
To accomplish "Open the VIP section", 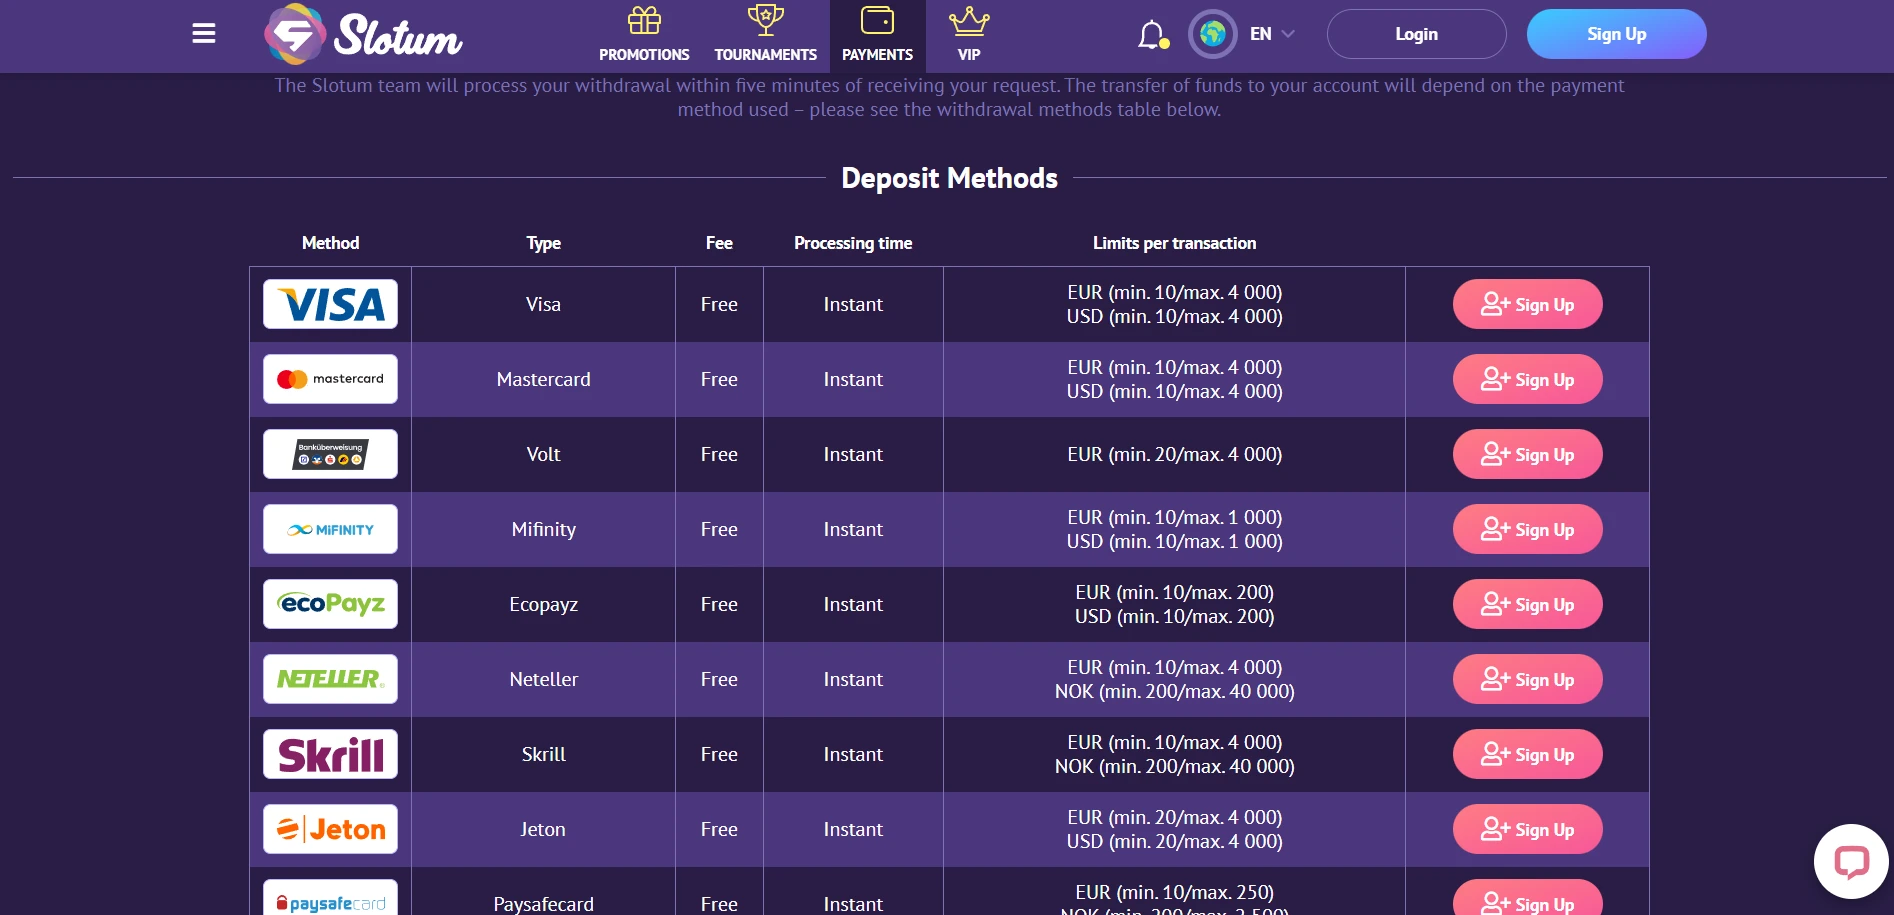I will [x=969, y=36].
